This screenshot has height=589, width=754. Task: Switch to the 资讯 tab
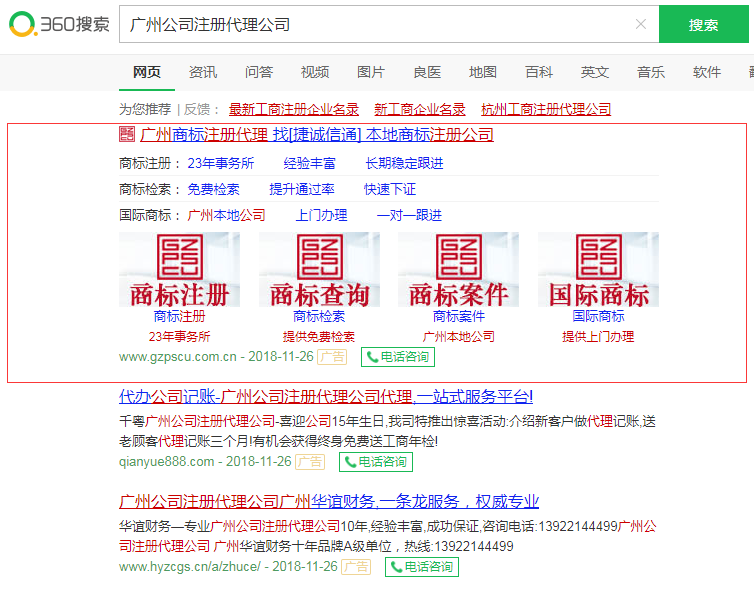pyautogui.click(x=203, y=72)
